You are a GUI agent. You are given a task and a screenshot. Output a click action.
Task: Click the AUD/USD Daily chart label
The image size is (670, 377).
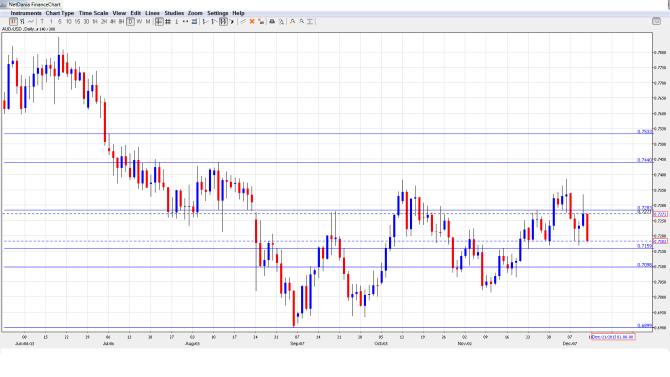click(28, 29)
